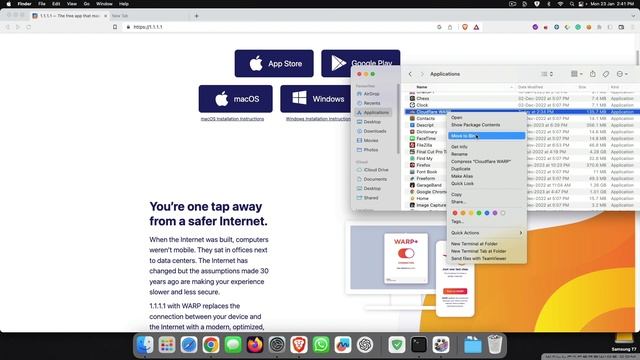Viewport: 640px width, 360px height.
Task: Apply the red tag color
Action: pyautogui.click(x=455, y=213)
